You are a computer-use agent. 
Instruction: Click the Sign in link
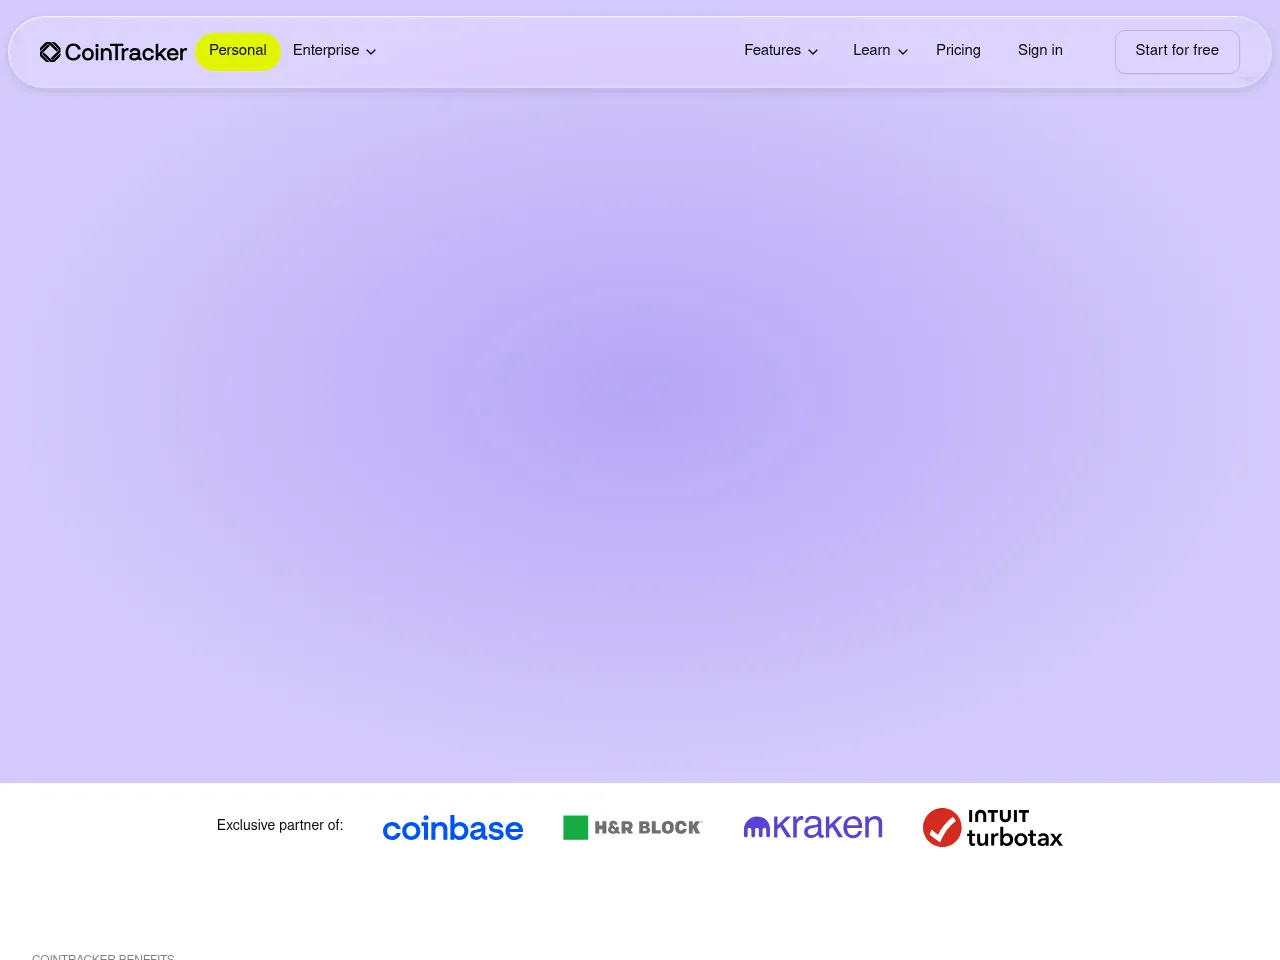point(1039,51)
